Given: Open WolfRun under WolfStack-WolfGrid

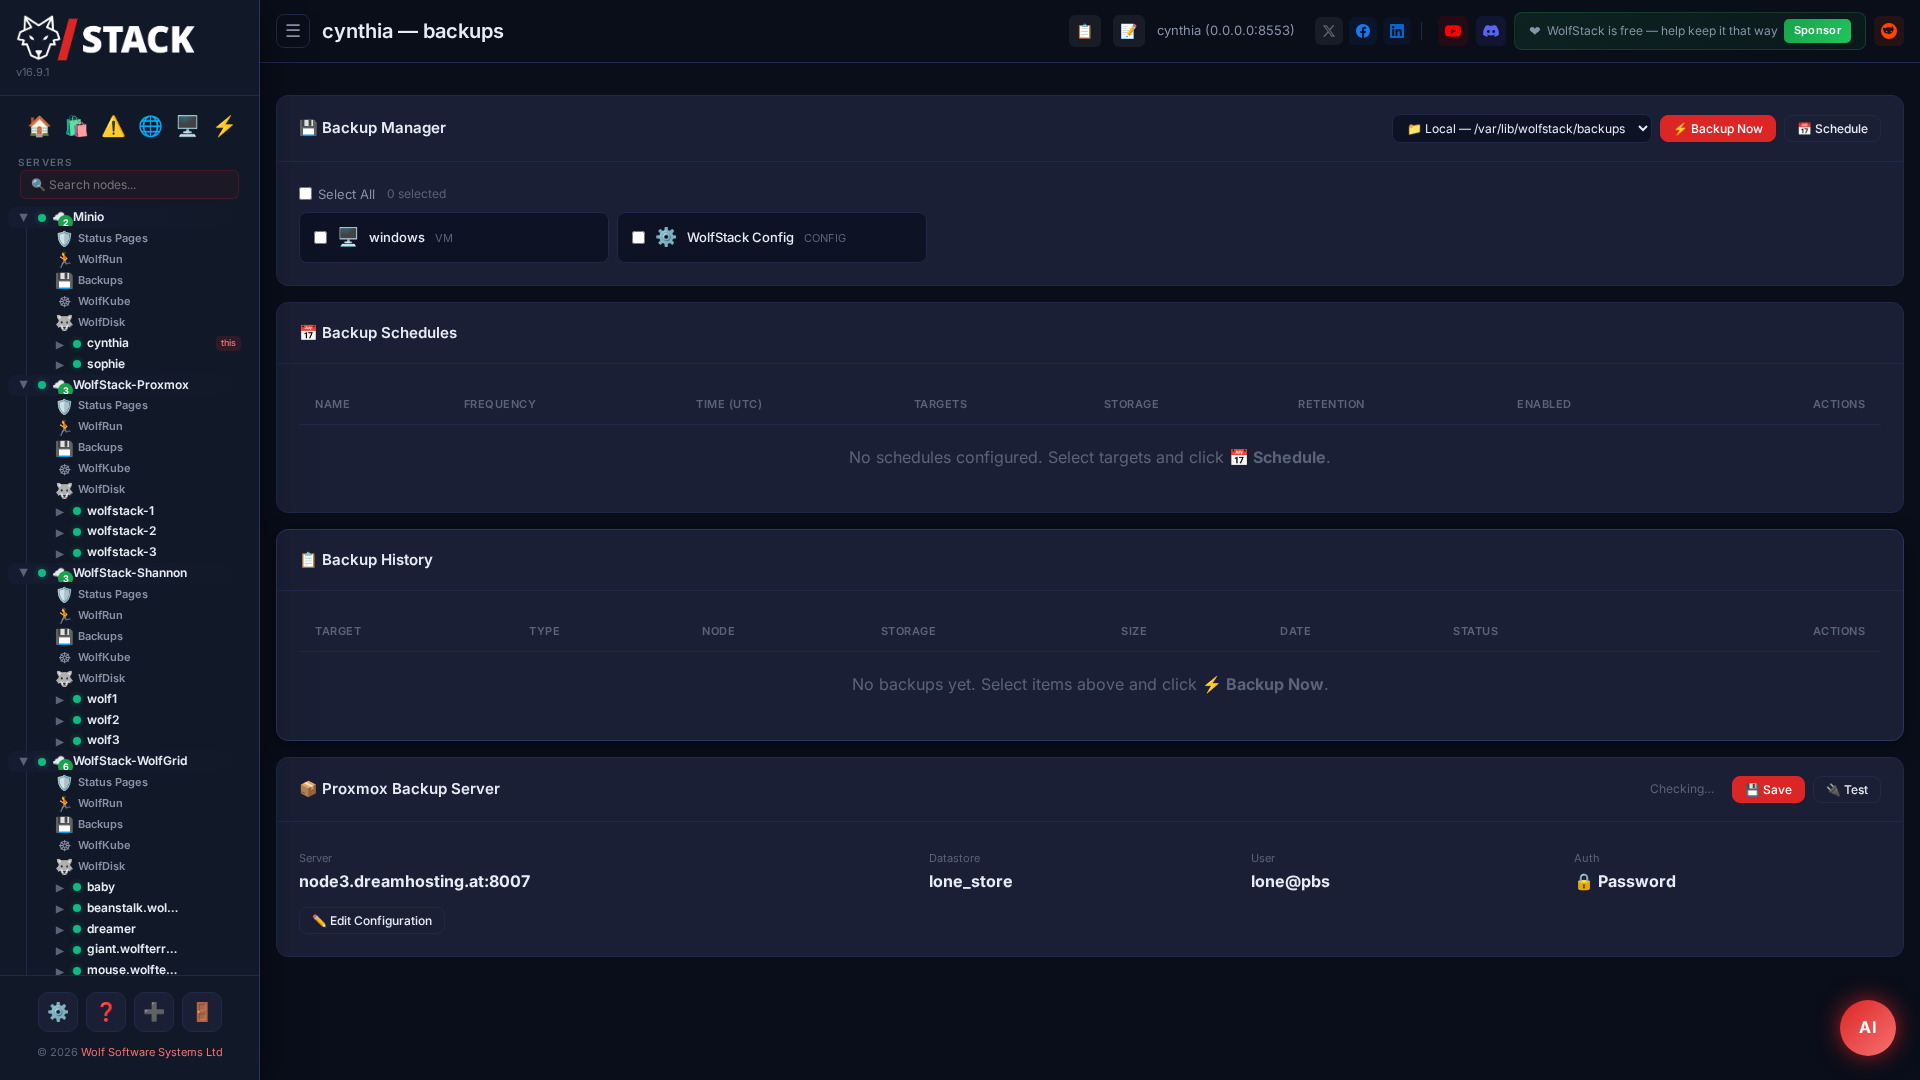Looking at the screenshot, I should click(x=100, y=803).
